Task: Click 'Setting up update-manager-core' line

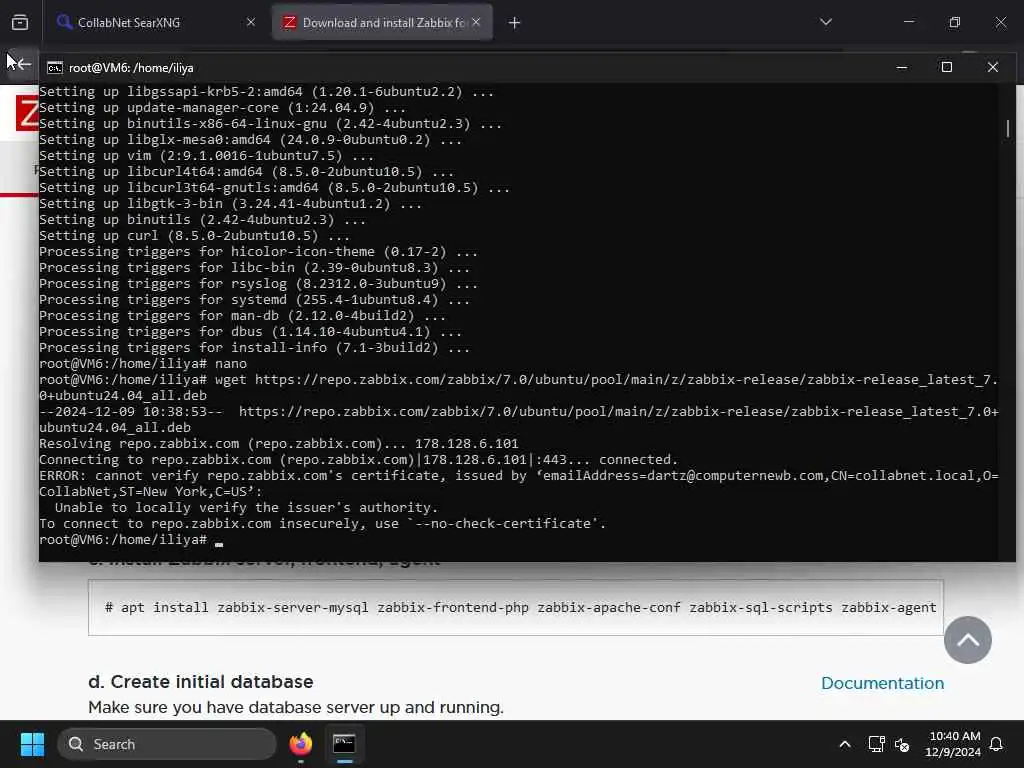Action: (x=223, y=107)
